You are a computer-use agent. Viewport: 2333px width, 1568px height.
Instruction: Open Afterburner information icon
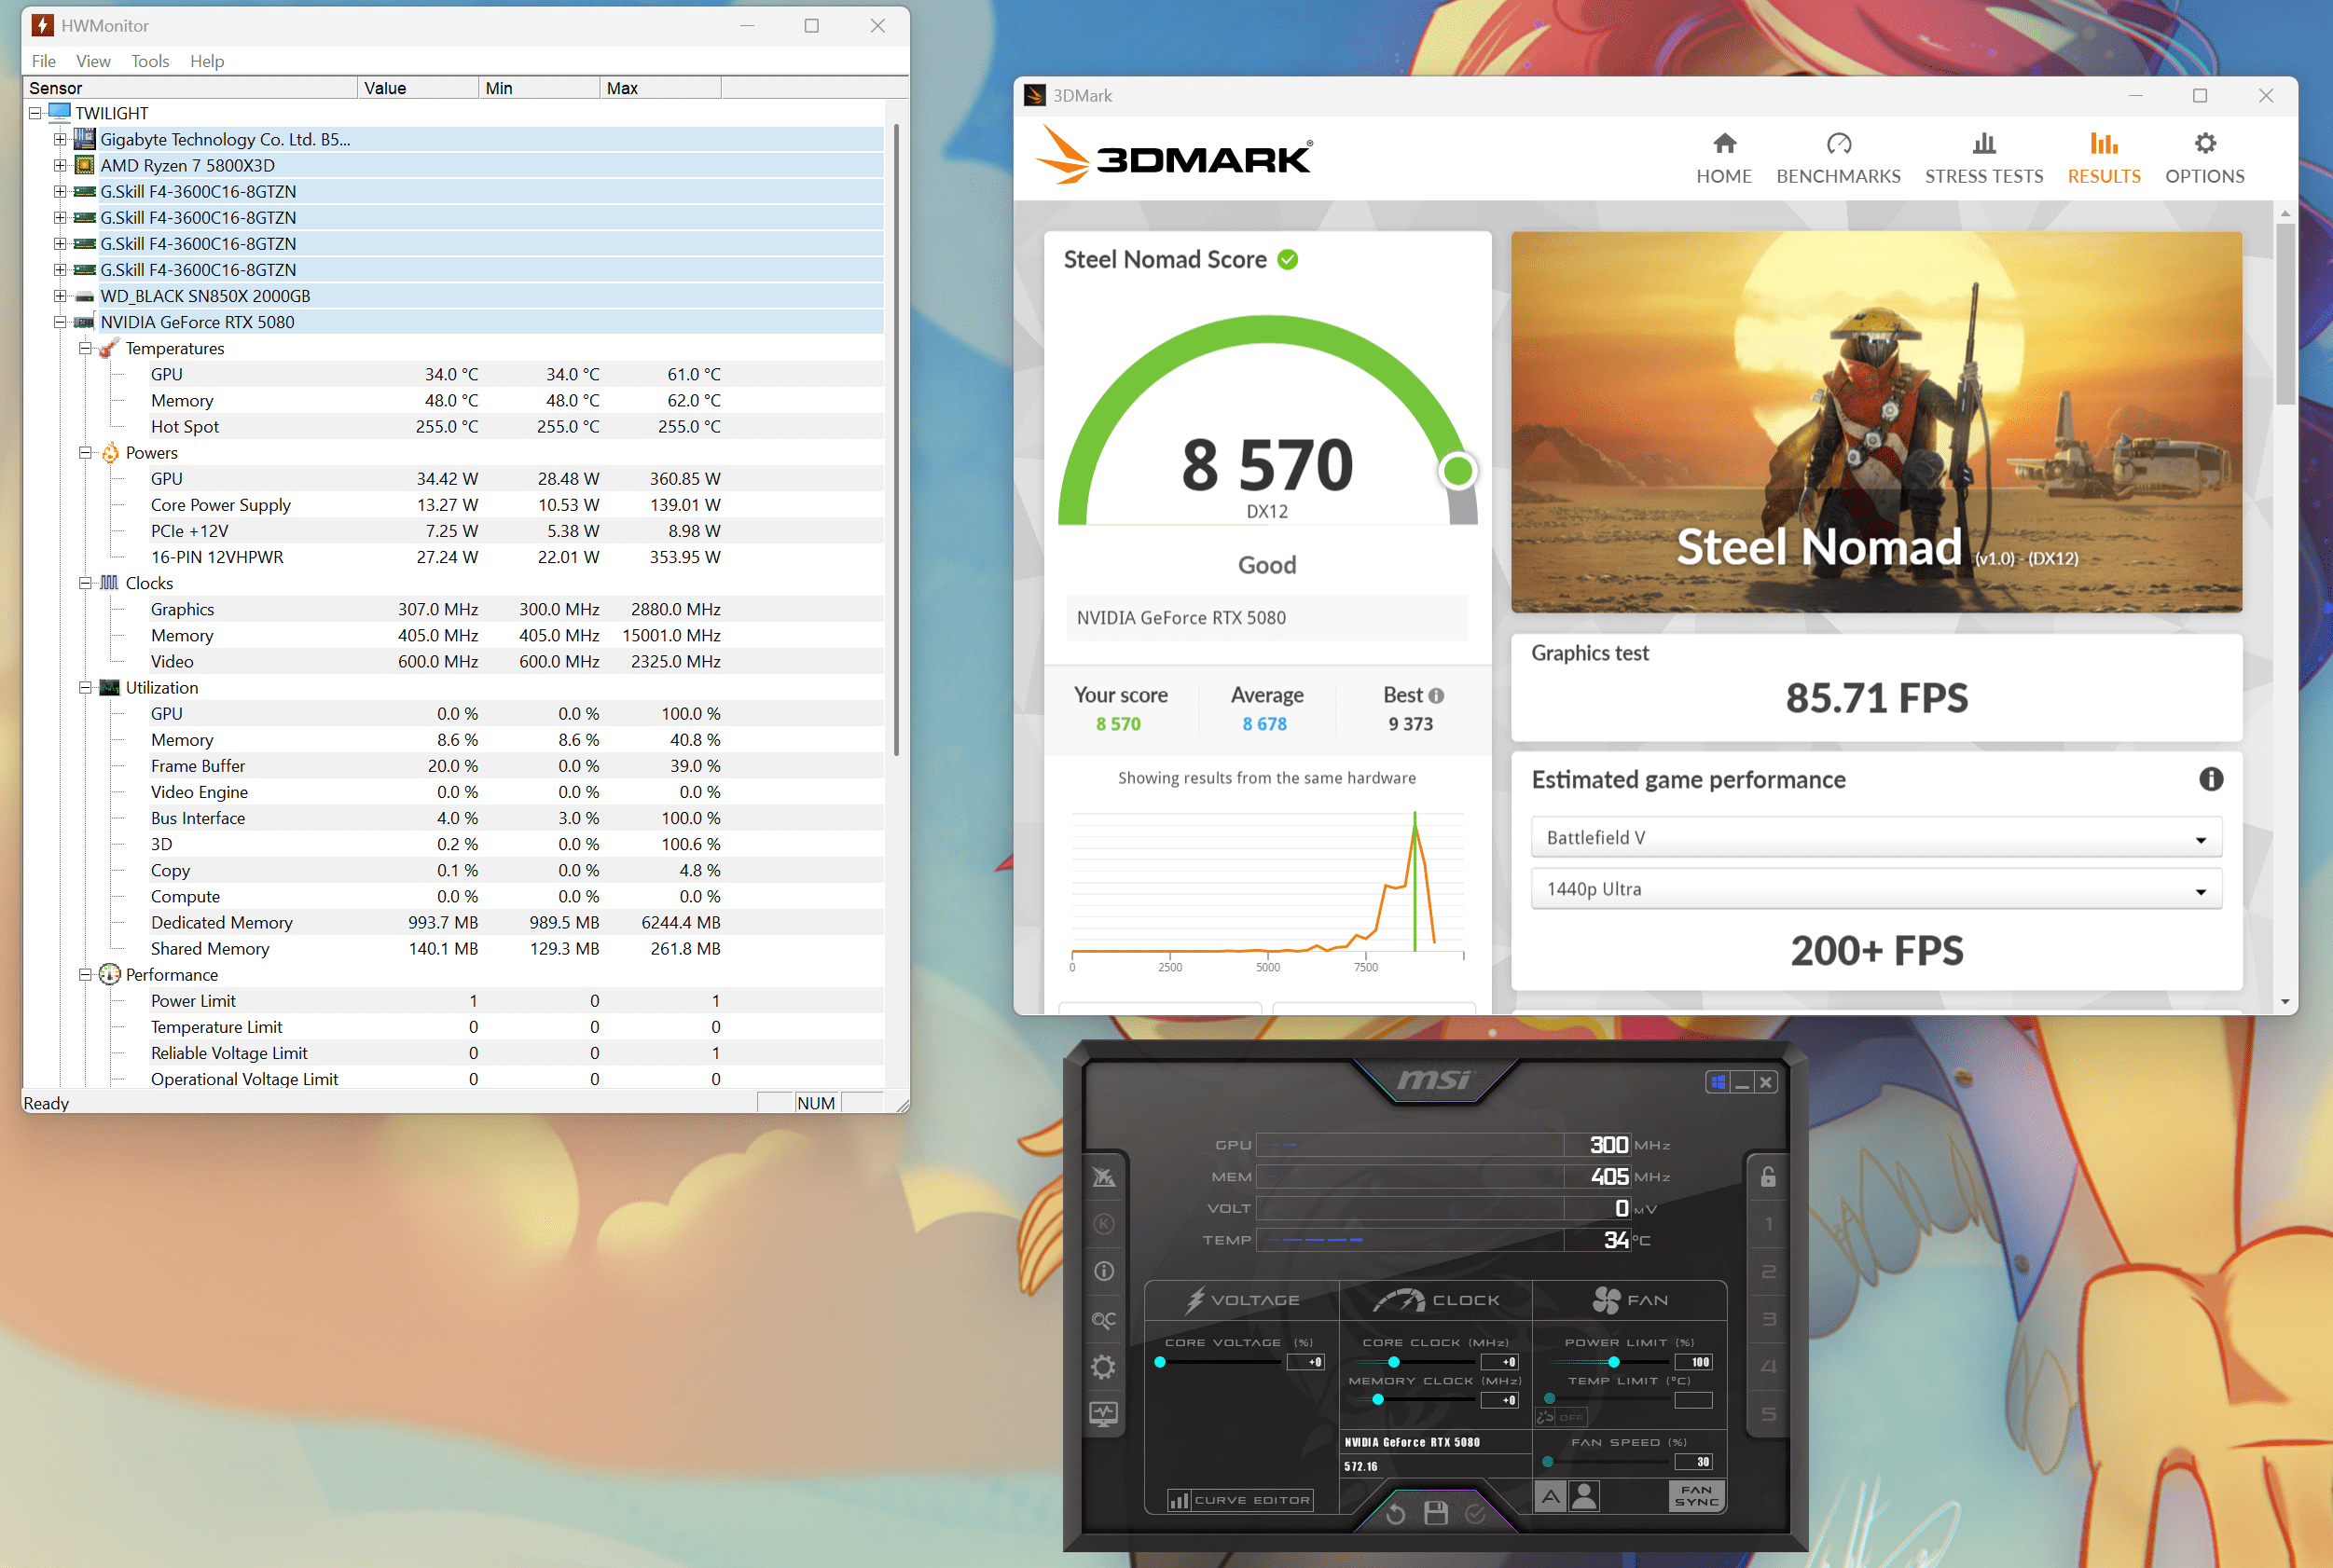click(x=1103, y=1271)
